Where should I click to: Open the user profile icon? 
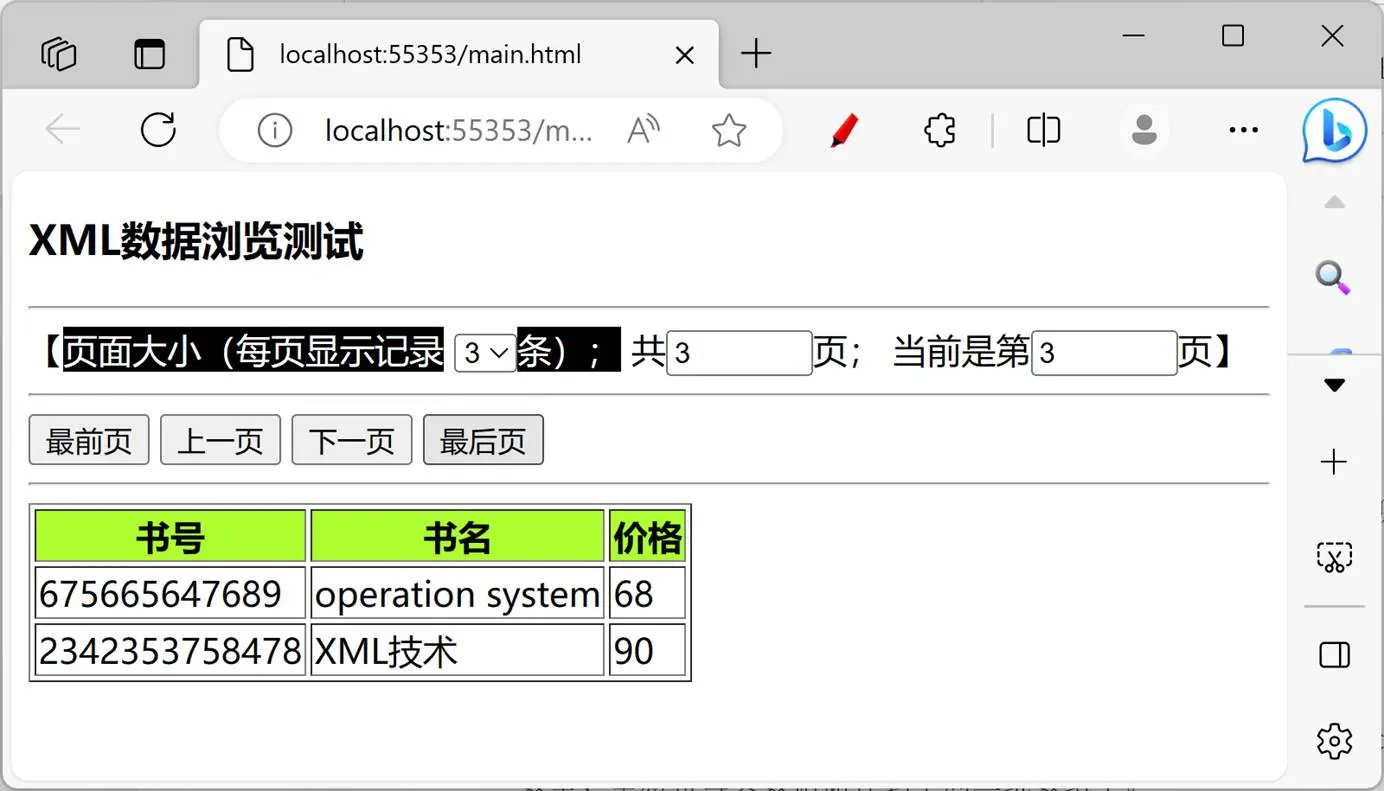click(x=1144, y=130)
